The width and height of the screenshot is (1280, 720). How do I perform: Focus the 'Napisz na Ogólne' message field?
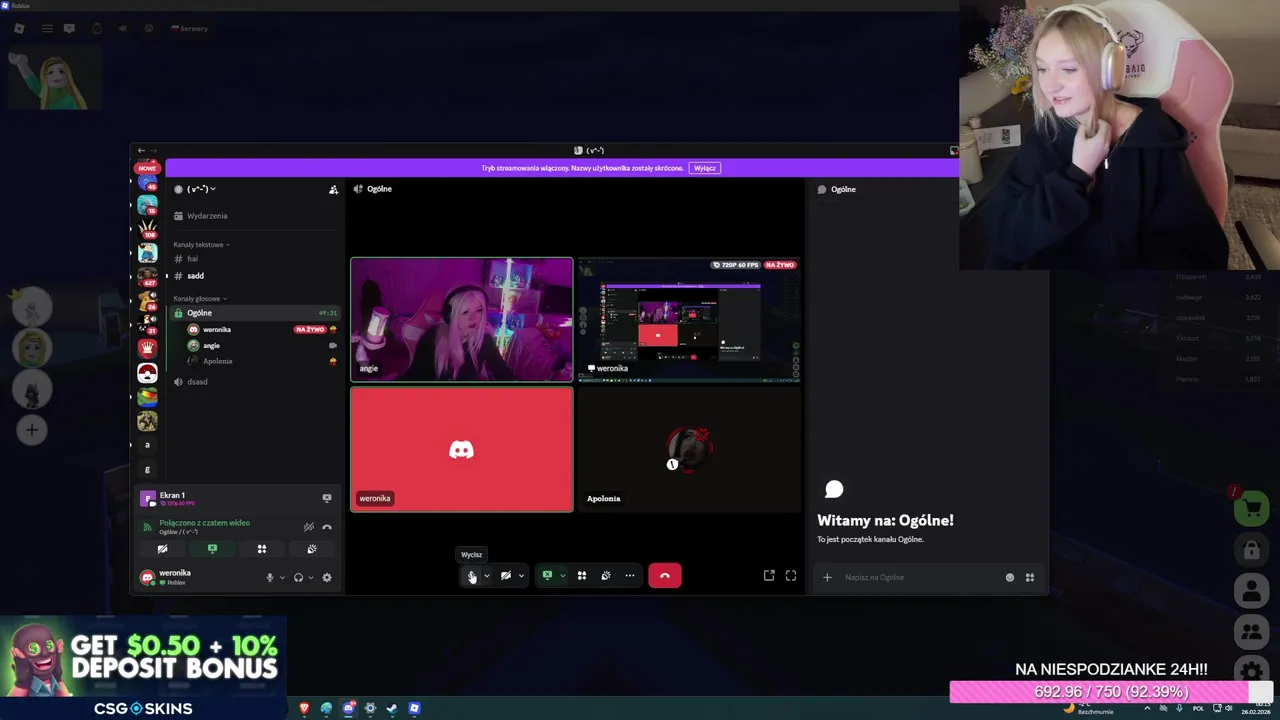click(920, 577)
